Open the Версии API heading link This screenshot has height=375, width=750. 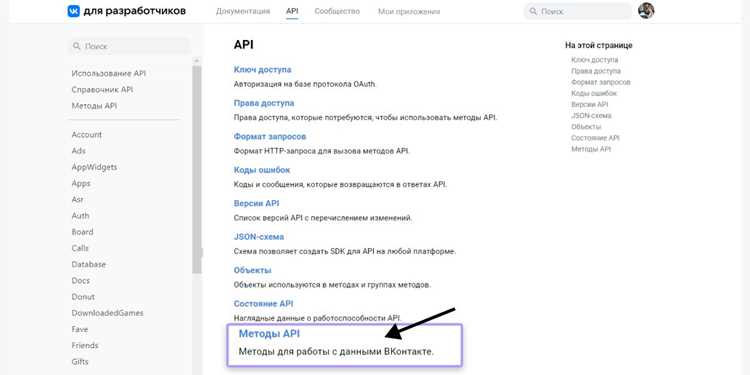(256, 204)
